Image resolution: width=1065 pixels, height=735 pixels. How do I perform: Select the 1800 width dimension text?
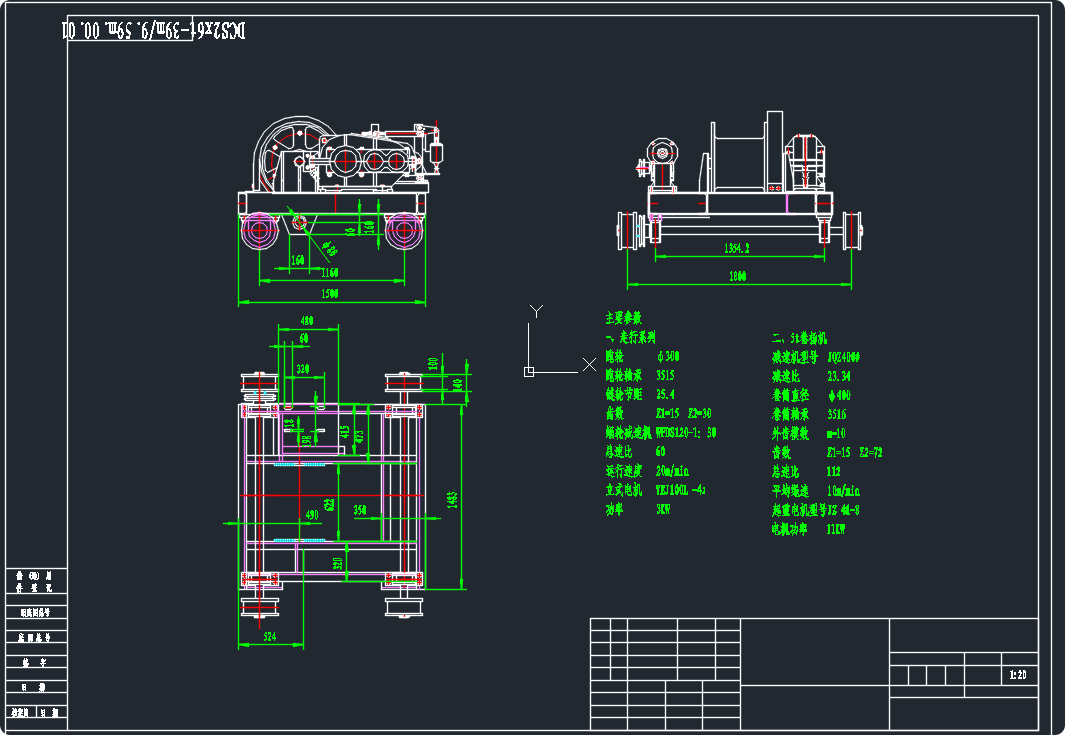(x=737, y=276)
